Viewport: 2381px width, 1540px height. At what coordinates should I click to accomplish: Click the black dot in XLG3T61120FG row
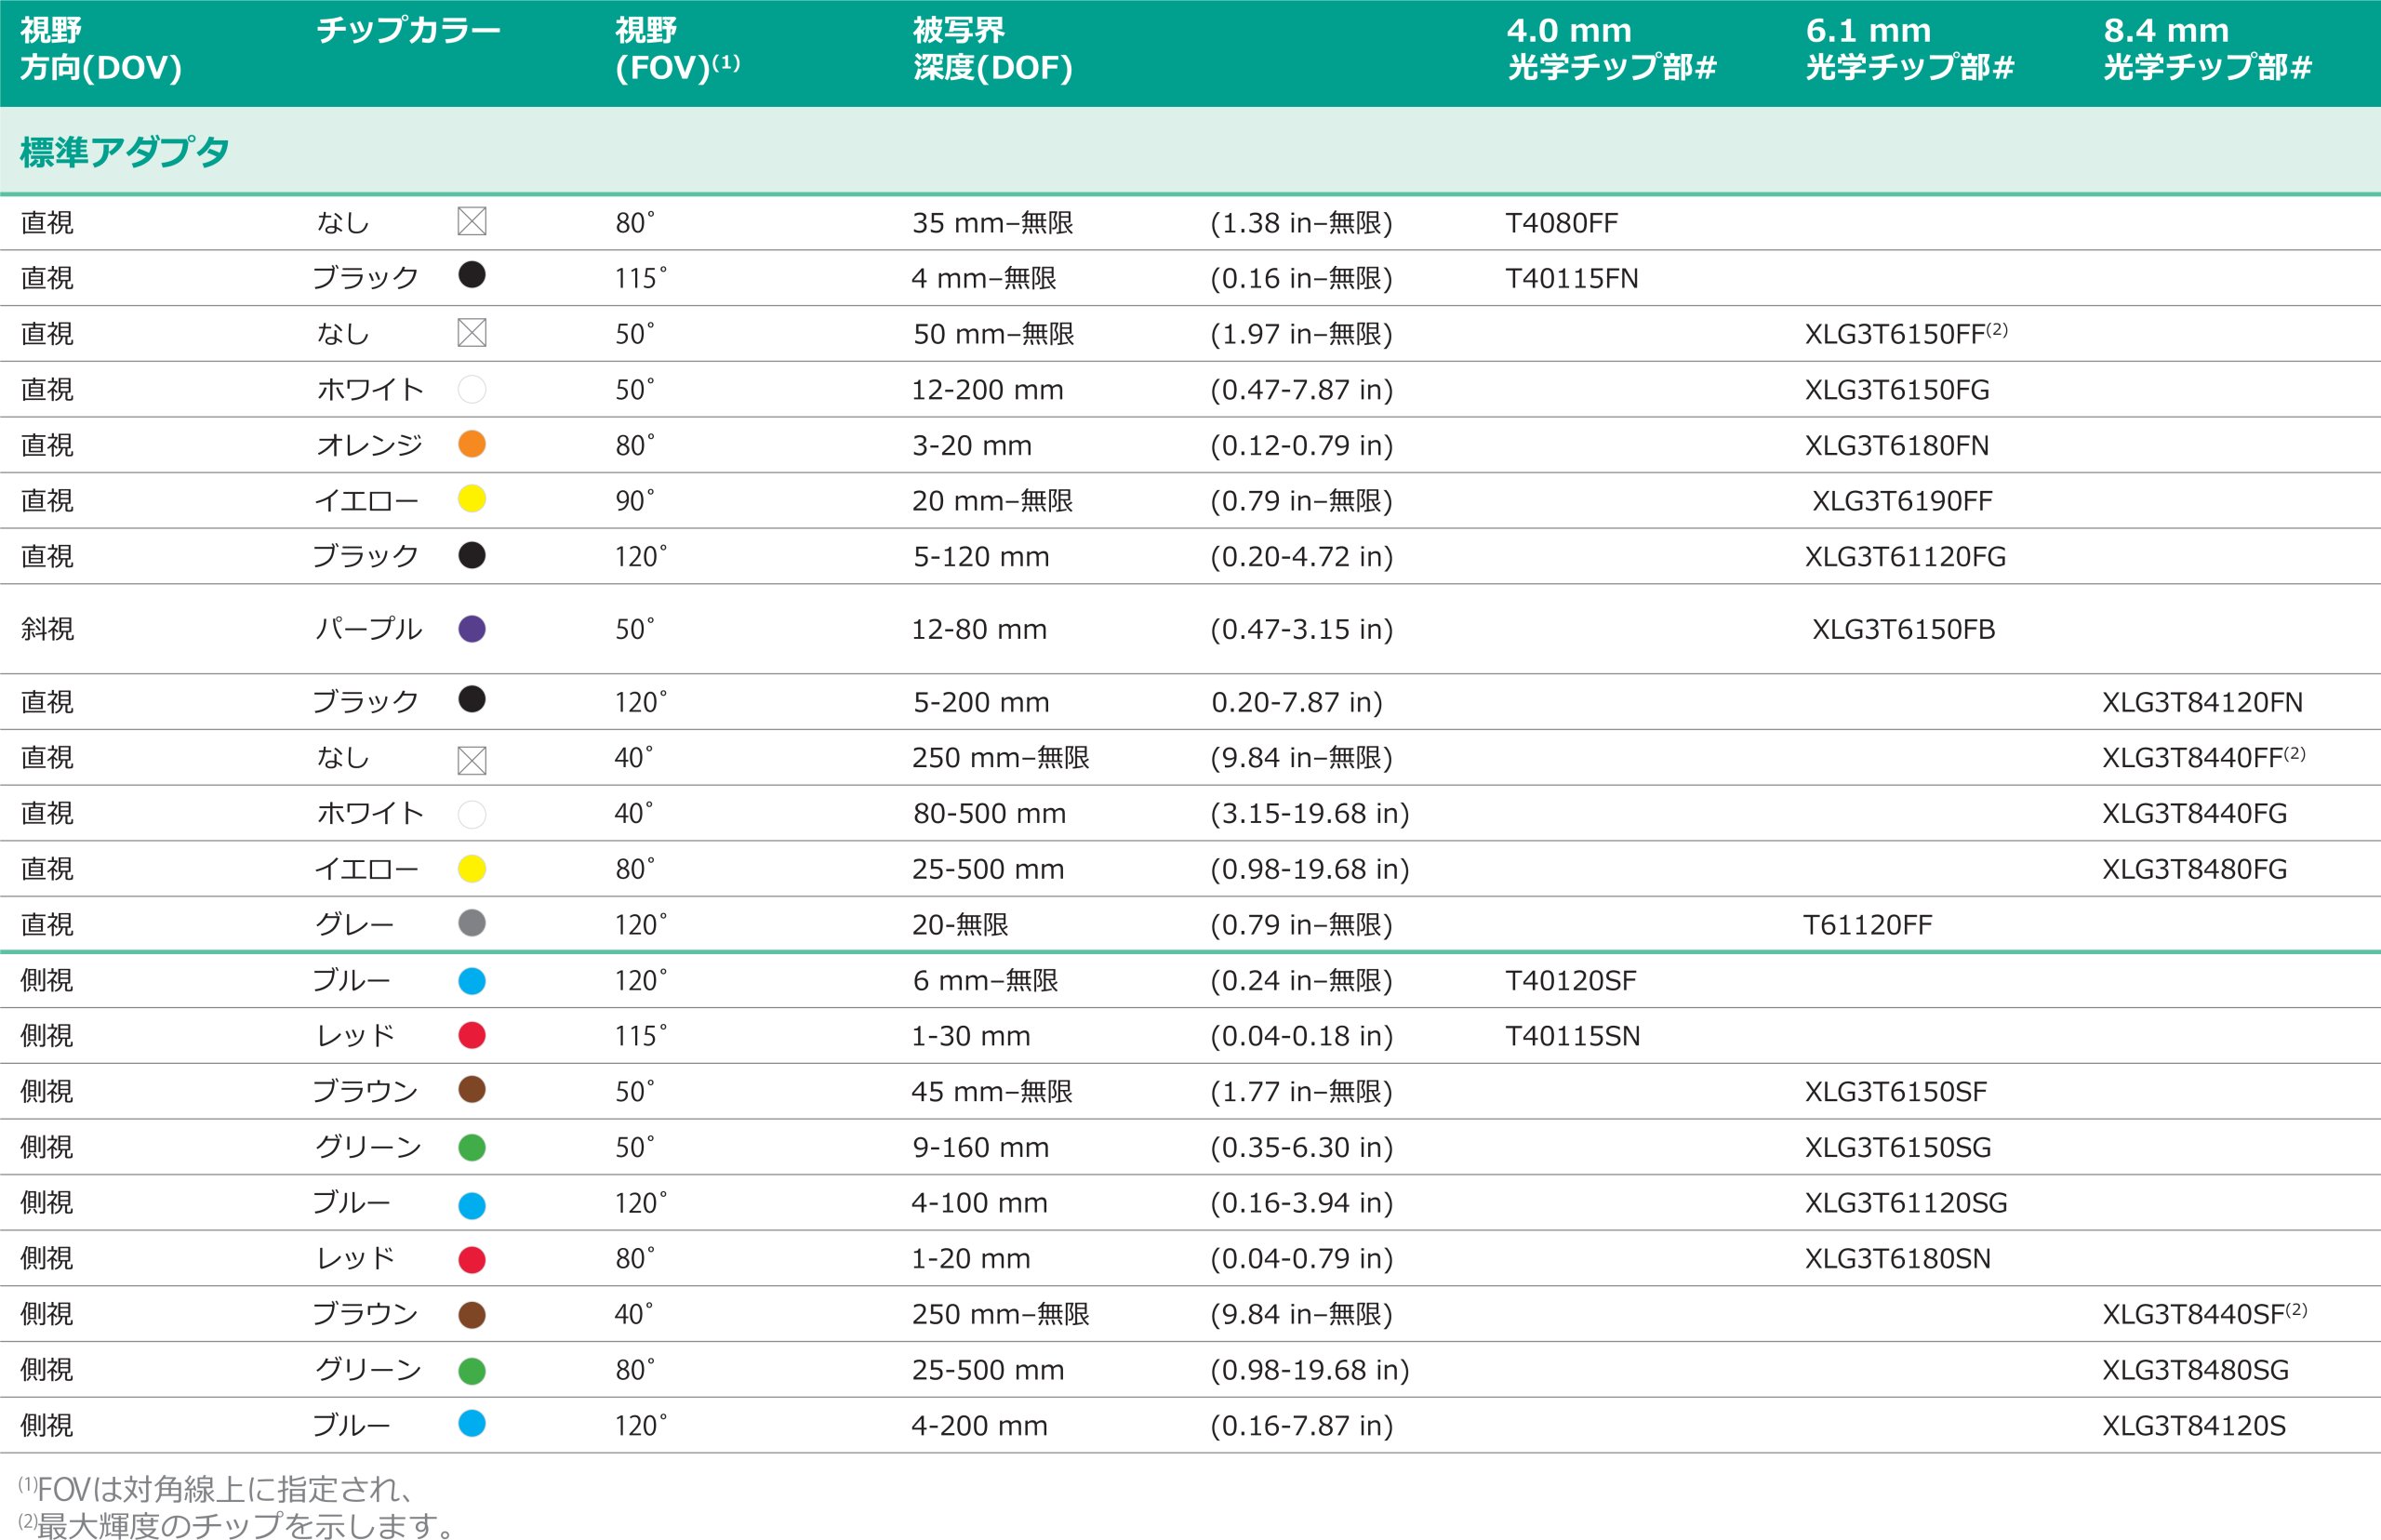point(472,555)
